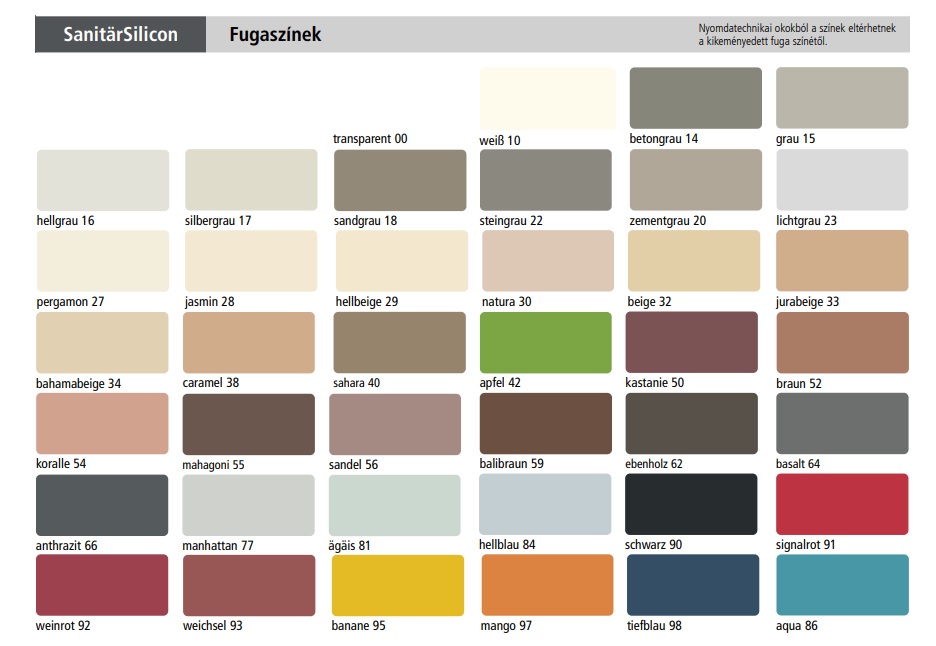Pick the mahagoni 55 swatch
The width and height of the screenshot is (936, 646).
[248, 424]
